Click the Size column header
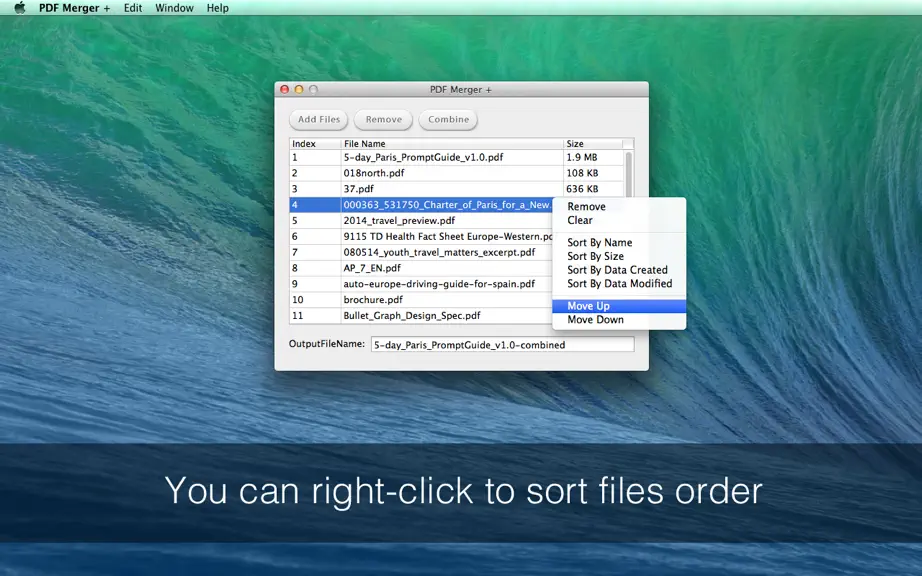 [x=593, y=143]
